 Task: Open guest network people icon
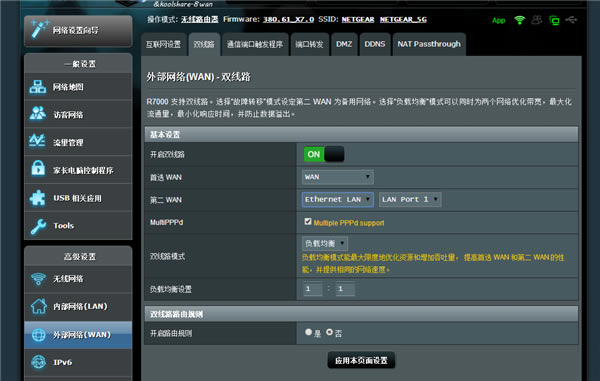pyautogui.click(x=38, y=114)
